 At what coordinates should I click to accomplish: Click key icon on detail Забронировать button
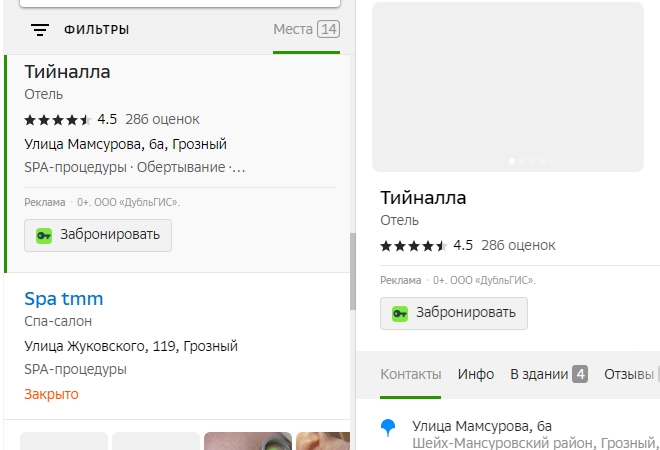(x=399, y=313)
